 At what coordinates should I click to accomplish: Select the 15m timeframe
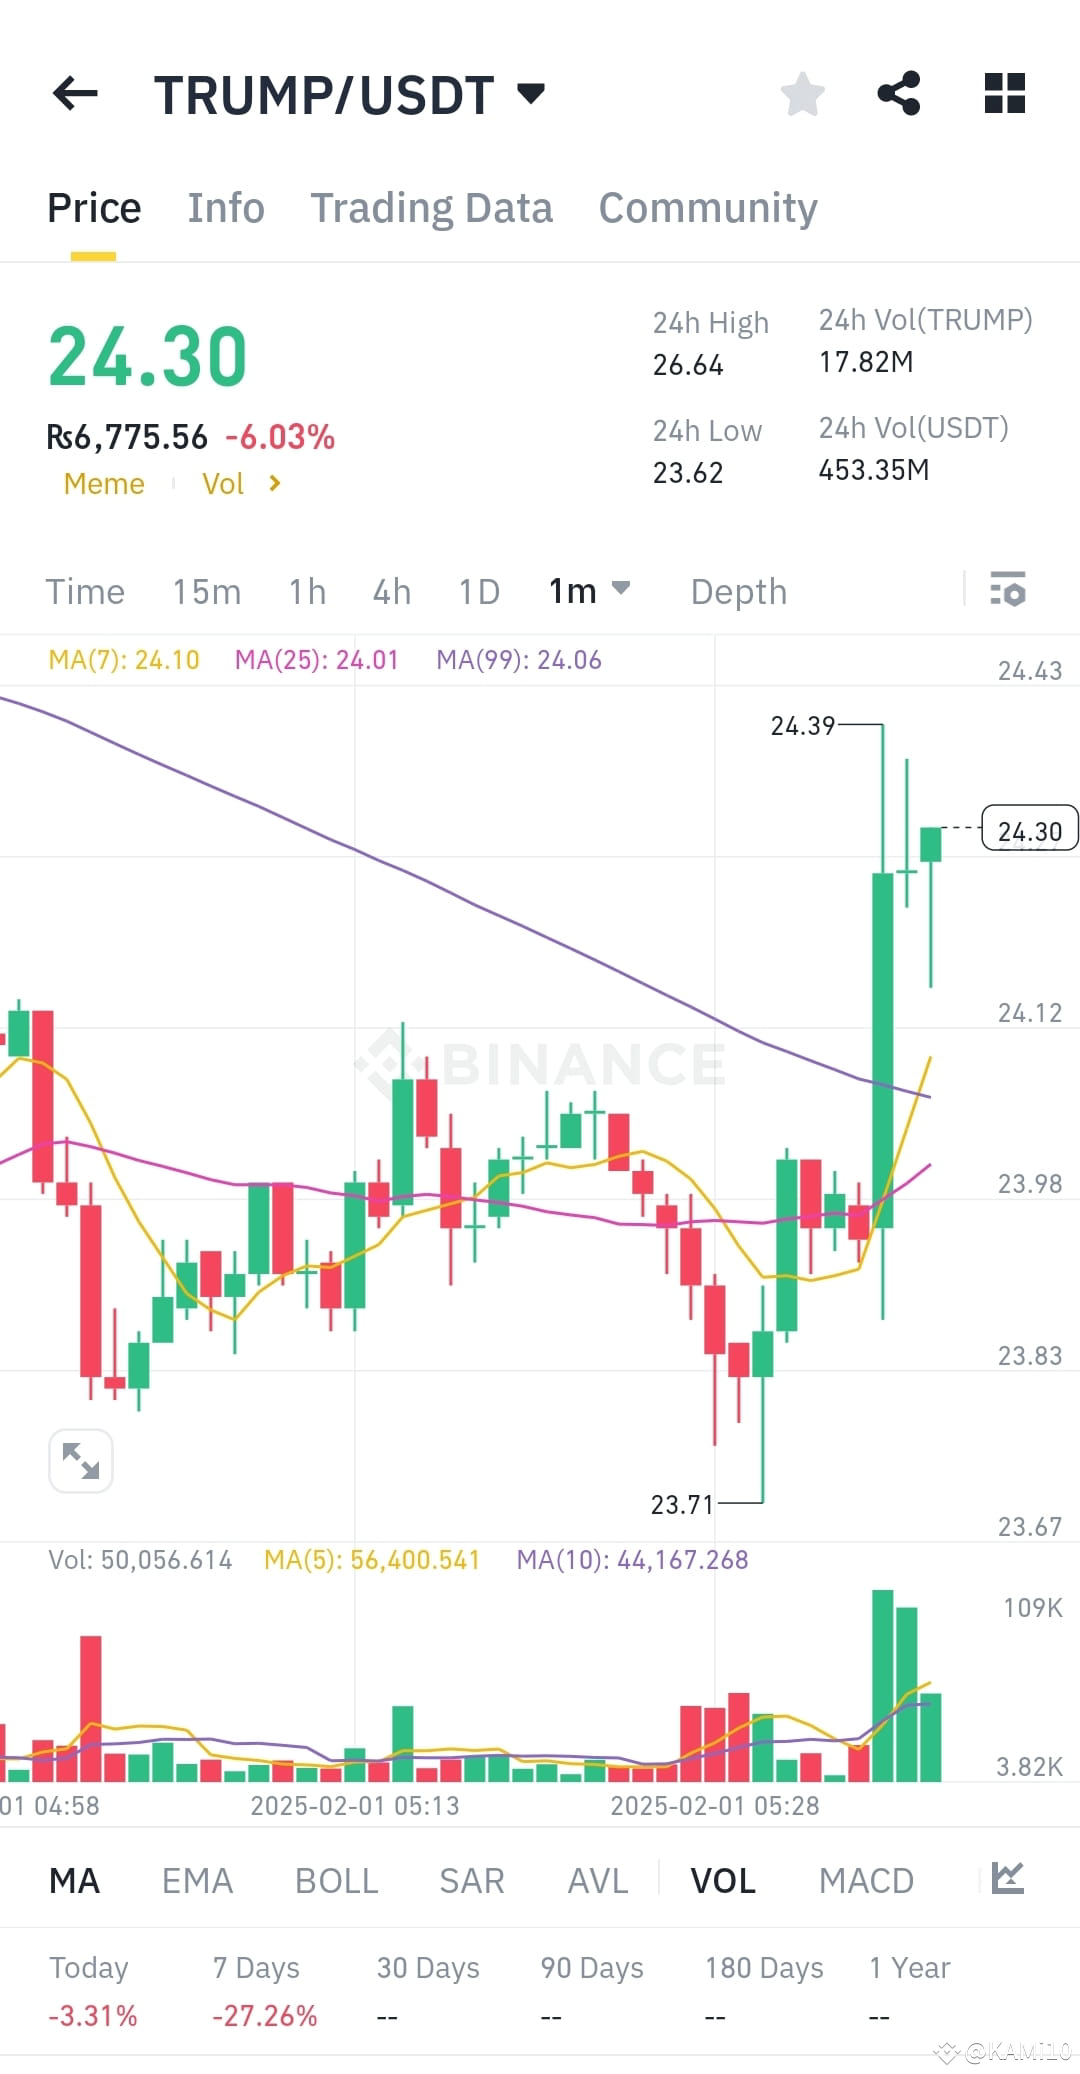[x=206, y=591]
